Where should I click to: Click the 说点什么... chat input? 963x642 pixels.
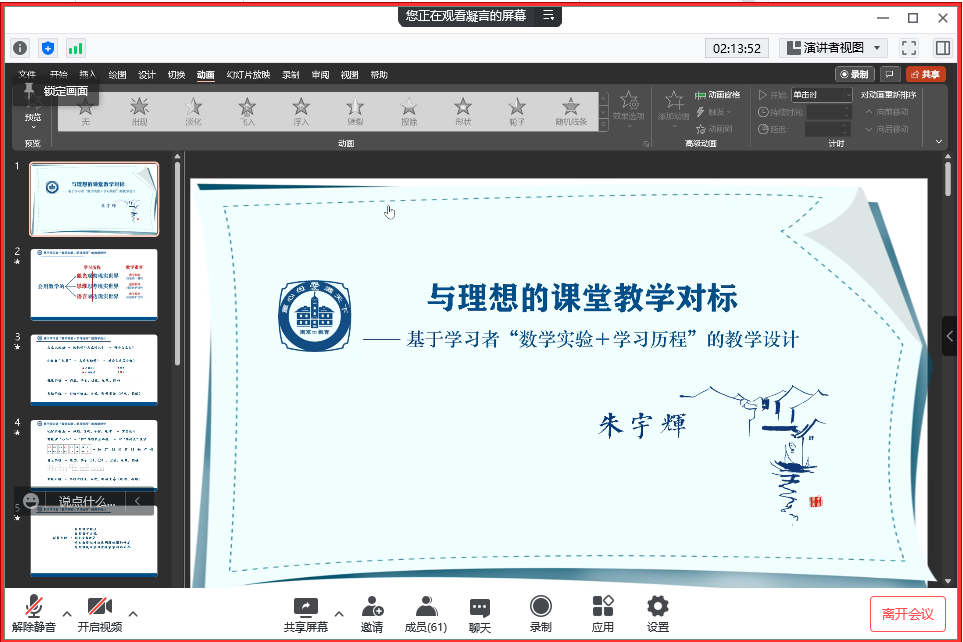86,501
